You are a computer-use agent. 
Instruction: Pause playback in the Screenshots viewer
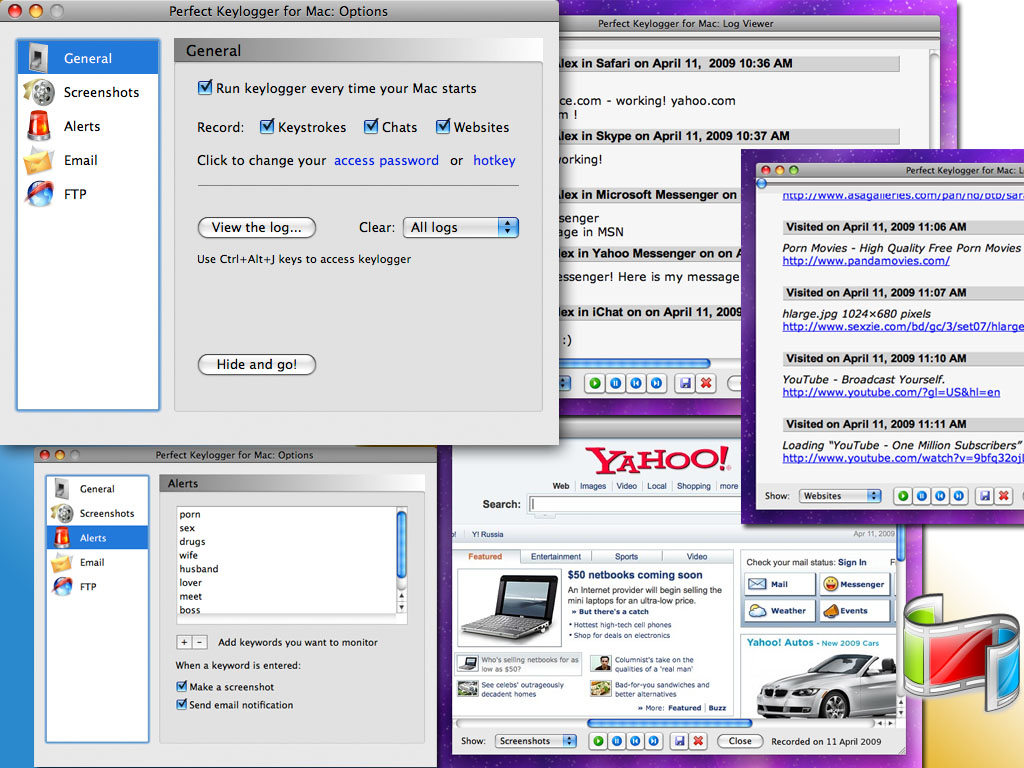[x=616, y=741]
